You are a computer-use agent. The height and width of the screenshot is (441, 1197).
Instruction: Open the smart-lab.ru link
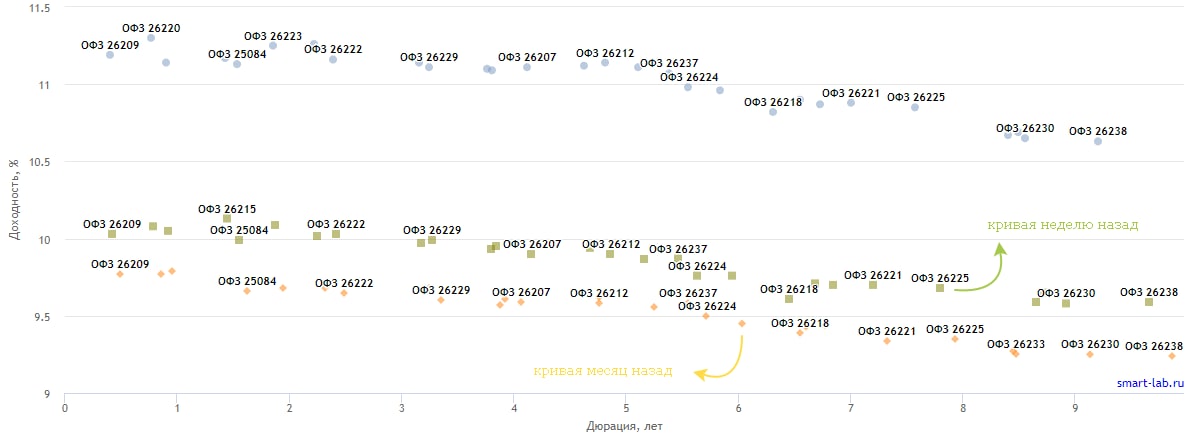pyautogui.click(x=1150, y=383)
